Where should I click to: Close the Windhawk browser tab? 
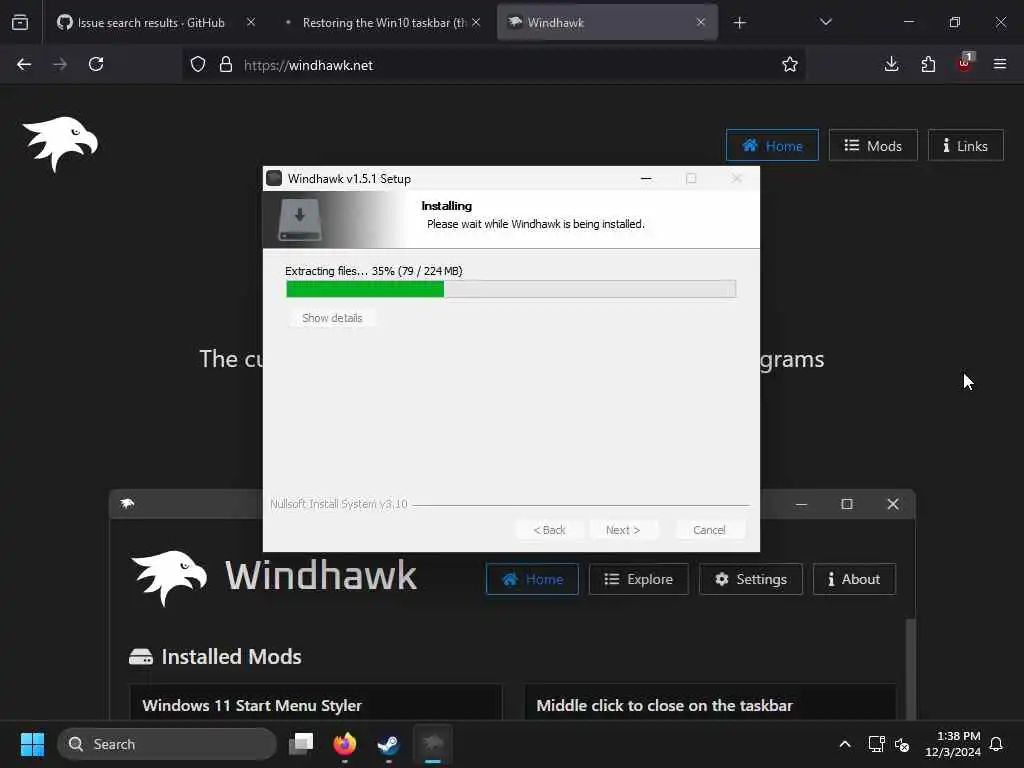point(701,22)
